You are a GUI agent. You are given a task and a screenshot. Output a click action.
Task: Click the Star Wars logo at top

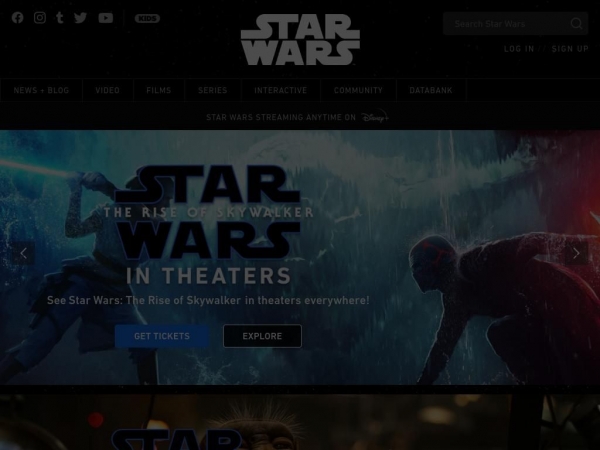click(x=300, y=40)
